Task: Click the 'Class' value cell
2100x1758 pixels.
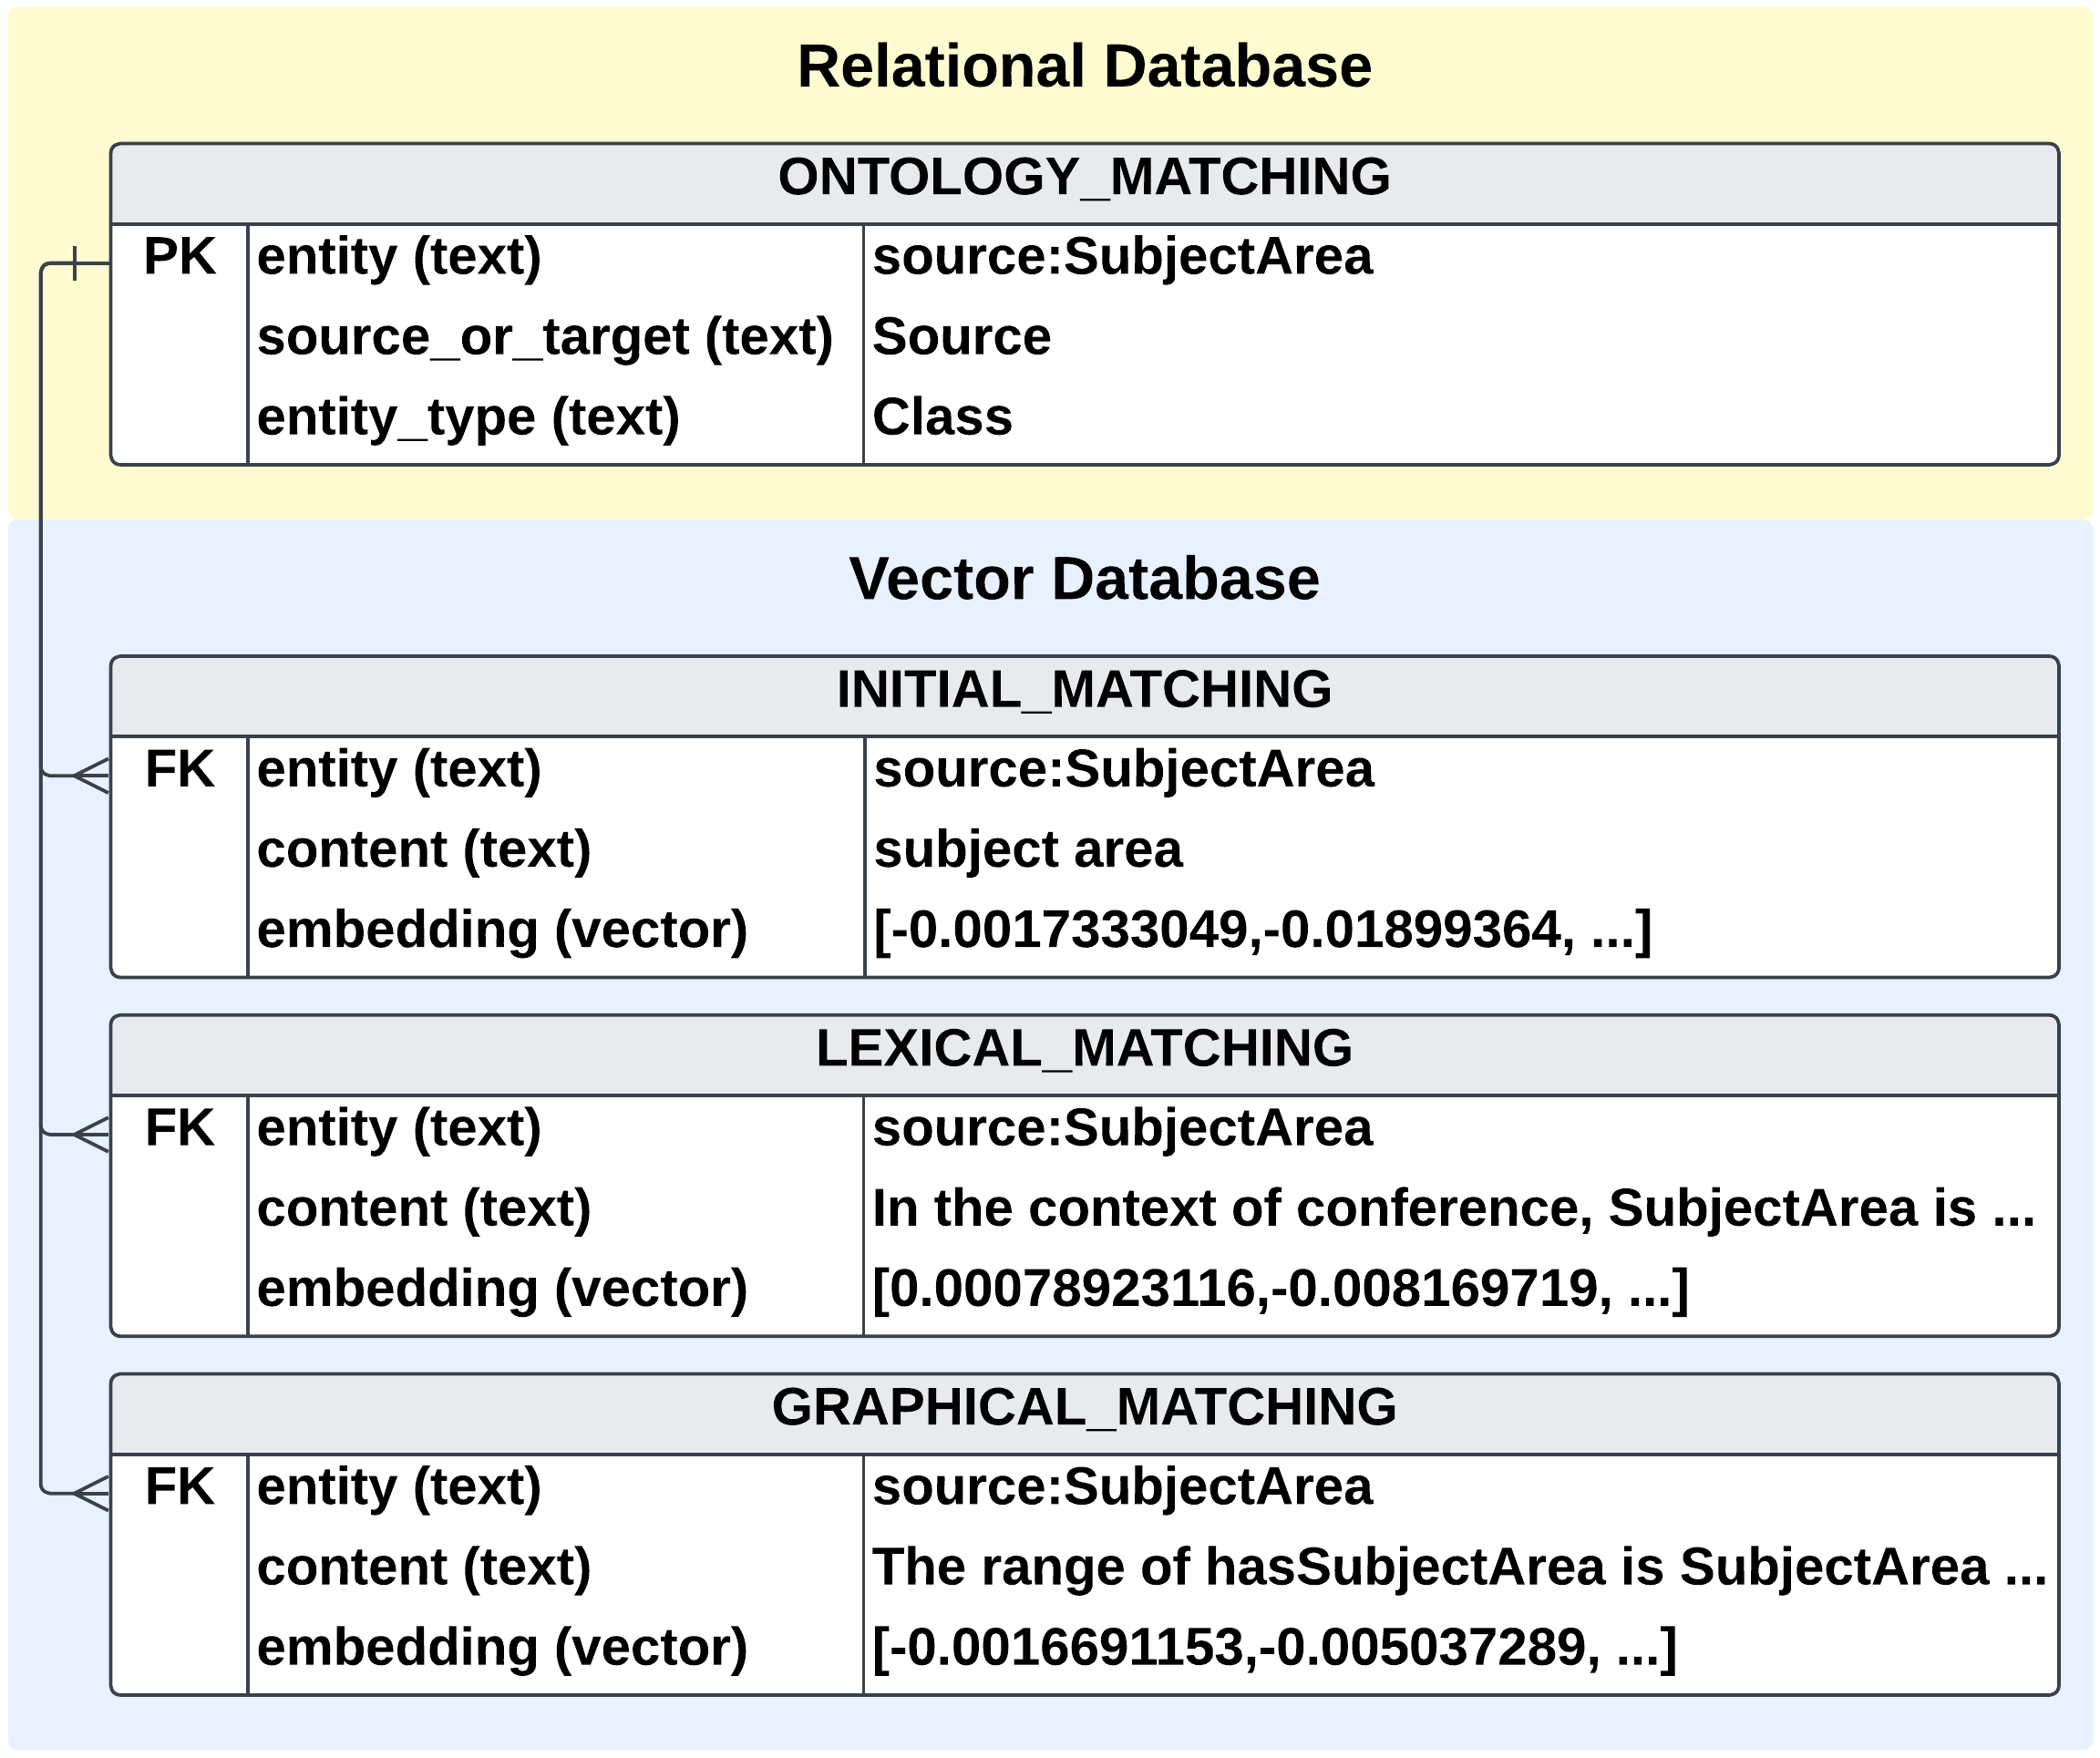Action: pos(942,417)
